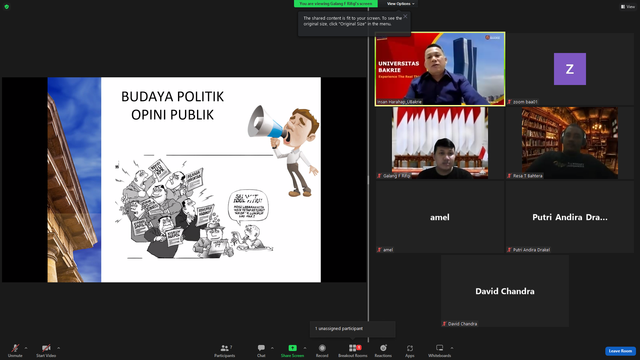
Task: Click muted mic icon beside Resa T Bahtera
Action: [509, 176]
